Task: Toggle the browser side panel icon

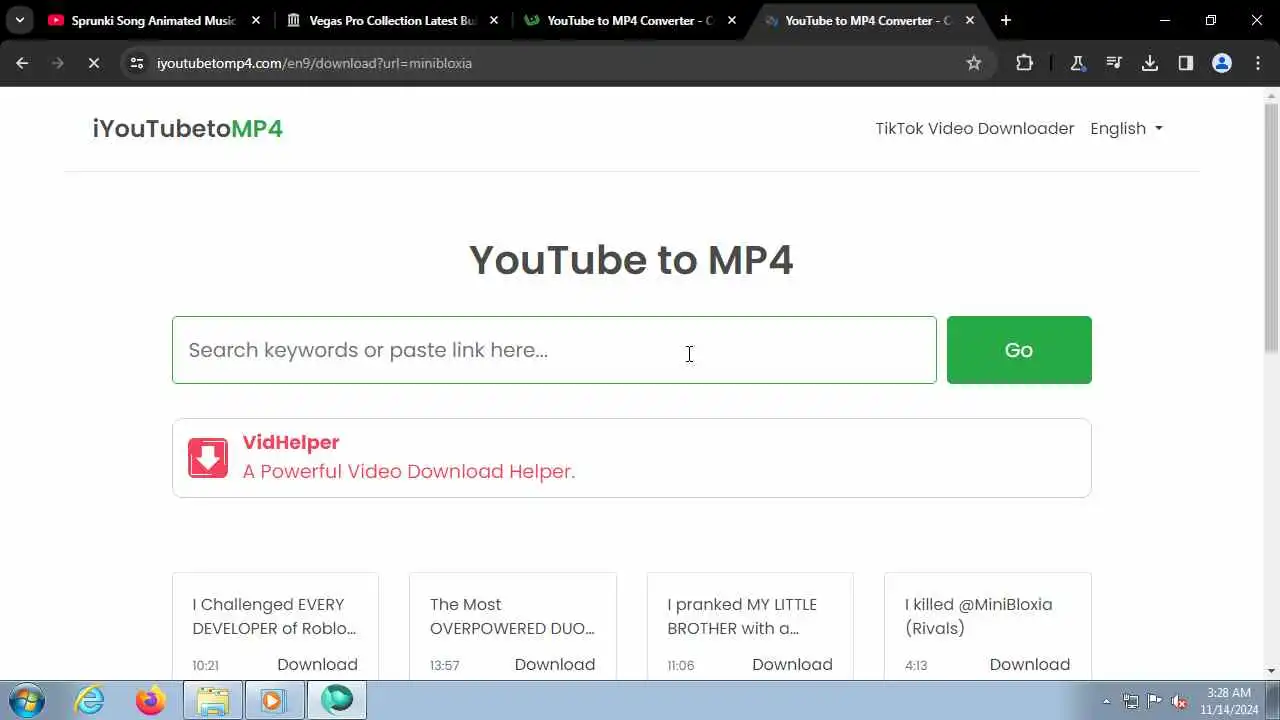Action: [x=1186, y=63]
